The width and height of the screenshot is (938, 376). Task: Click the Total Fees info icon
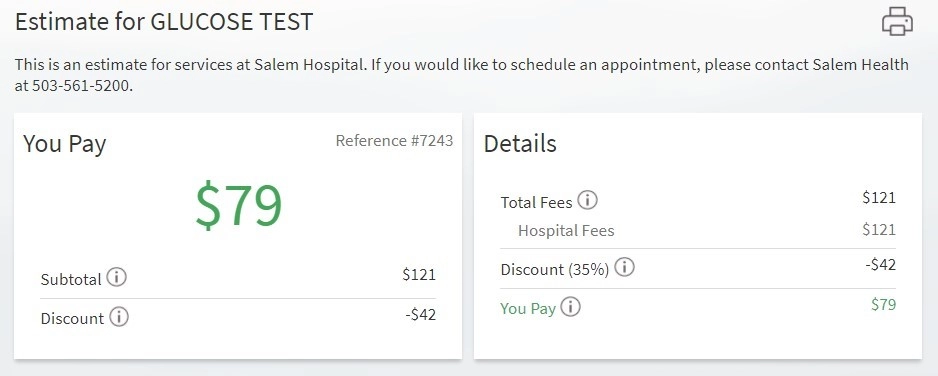tap(587, 200)
